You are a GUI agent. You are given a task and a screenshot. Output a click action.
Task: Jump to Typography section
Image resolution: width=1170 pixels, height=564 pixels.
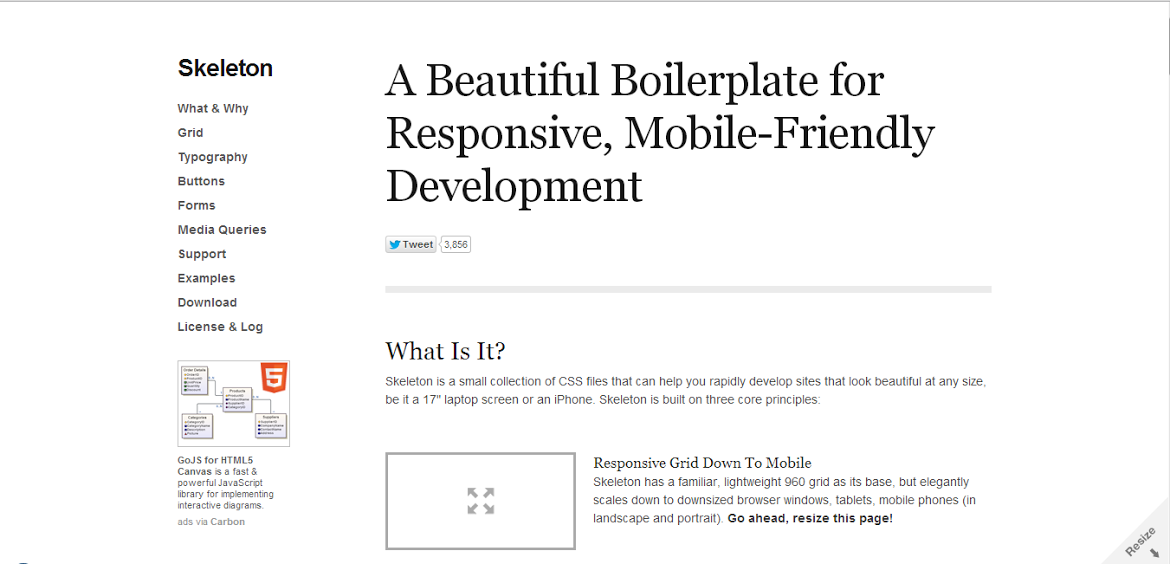(x=213, y=157)
